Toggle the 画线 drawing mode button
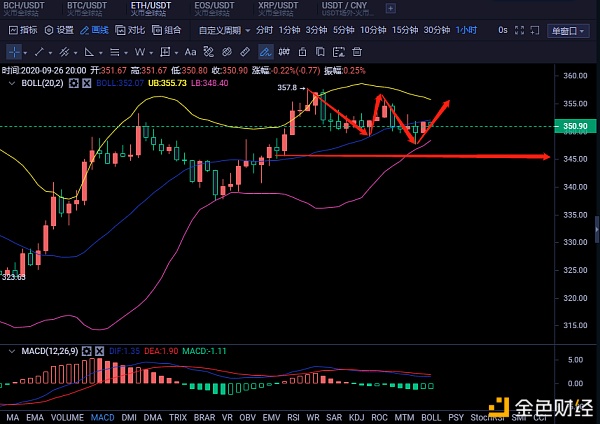 [x=95, y=30]
